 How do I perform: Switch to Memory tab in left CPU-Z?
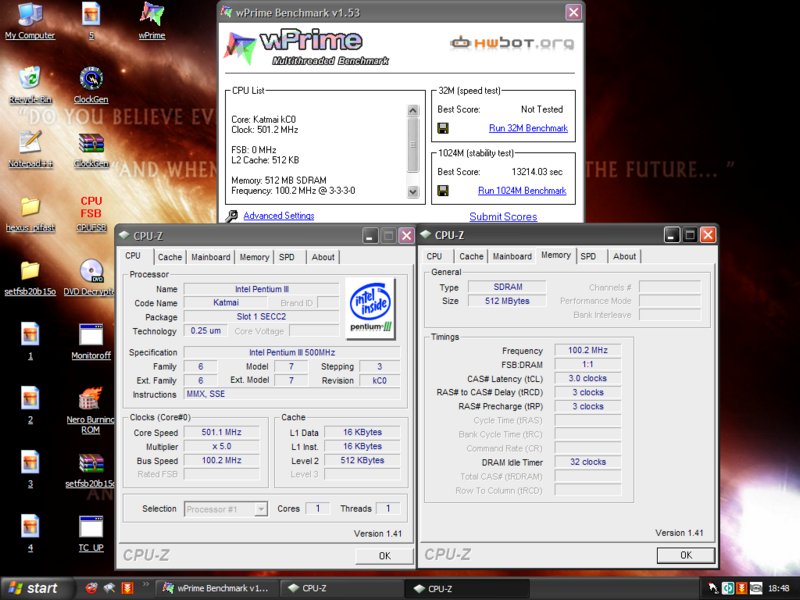(x=254, y=257)
